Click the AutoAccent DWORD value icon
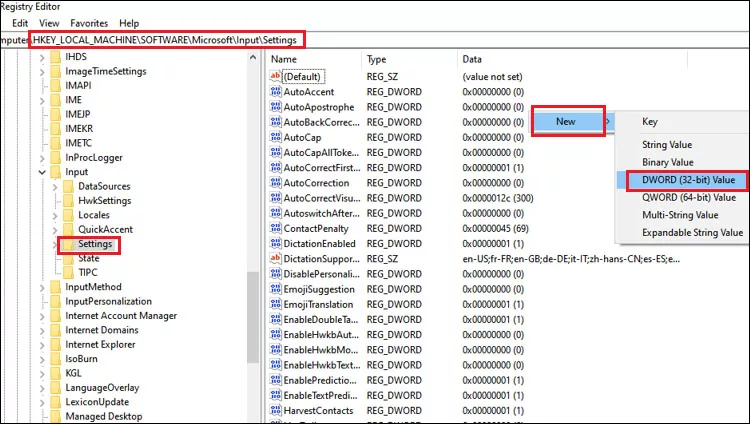This screenshot has height=424, width=750. point(276,91)
